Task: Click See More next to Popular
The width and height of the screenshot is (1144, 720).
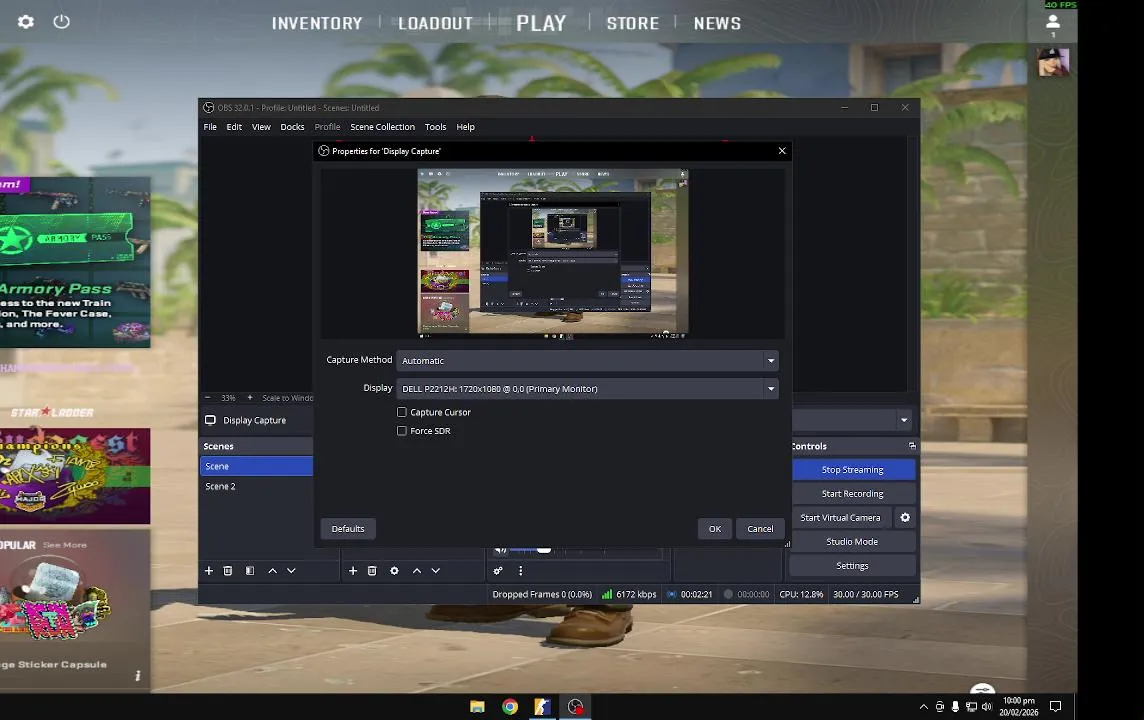Action: click(64, 545)
